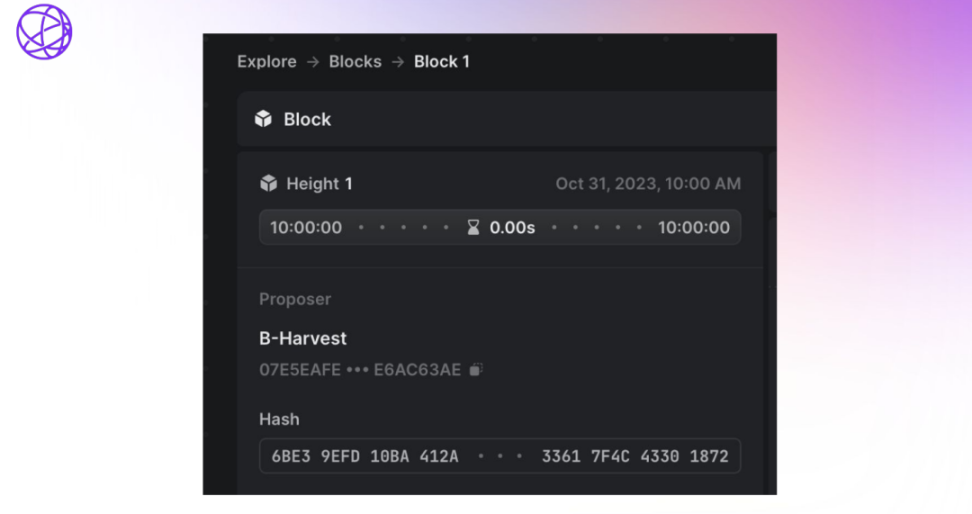The image size is (972, 514).
Task: Click the Height 1 label
Action: [319, 184]
